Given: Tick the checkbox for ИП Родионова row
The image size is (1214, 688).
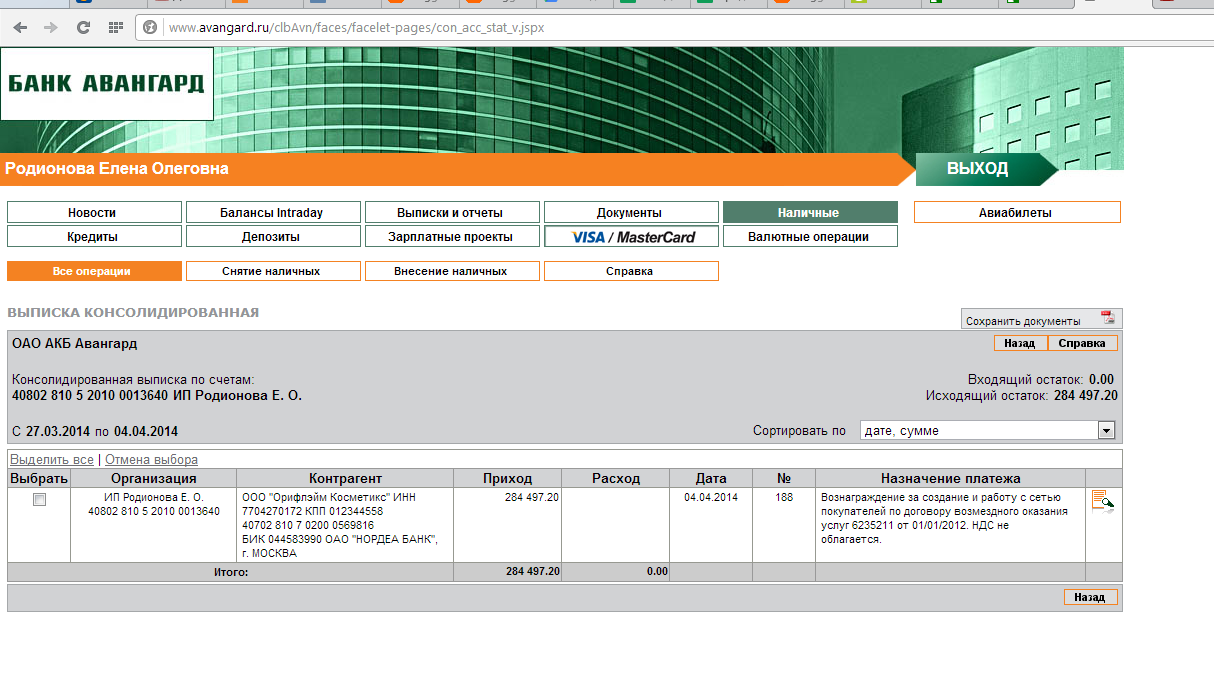Looking at the screenshot, I should click(40, 499).
